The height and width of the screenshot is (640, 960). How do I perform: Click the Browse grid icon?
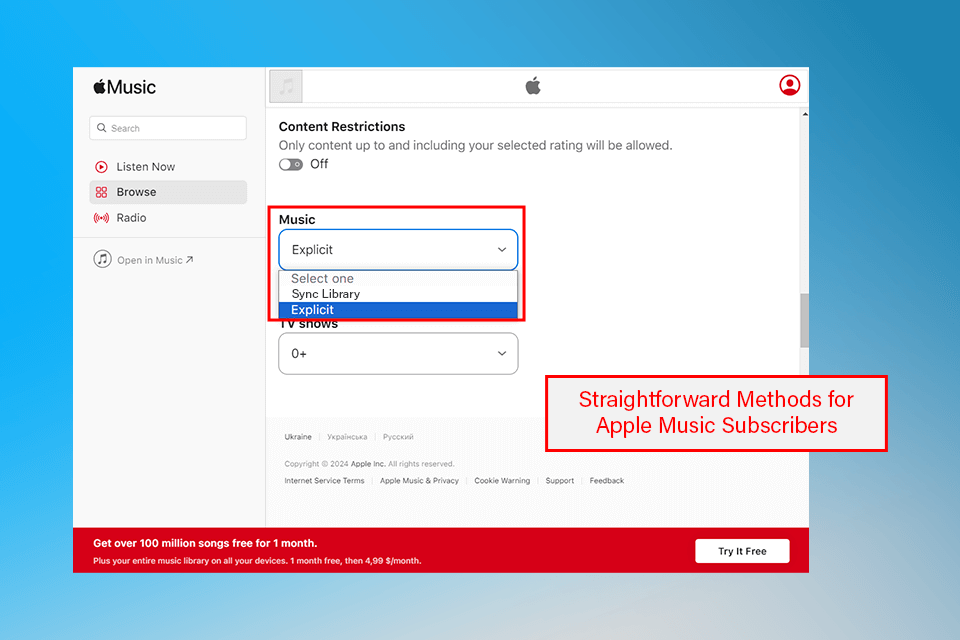[102, 192]
